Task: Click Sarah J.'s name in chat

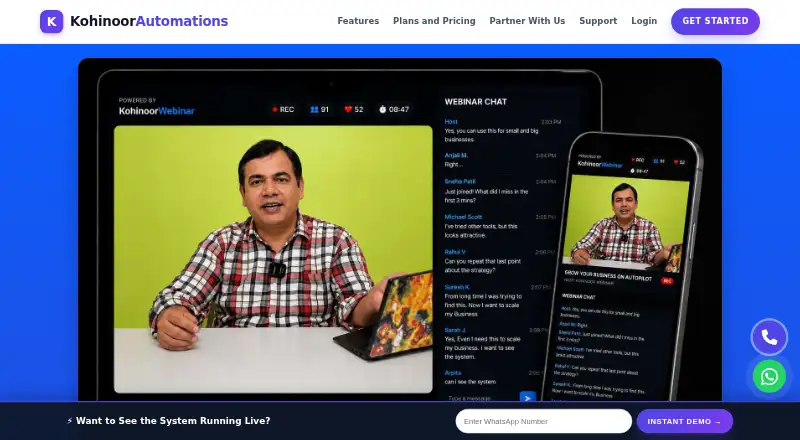Action: click(455, 330)
